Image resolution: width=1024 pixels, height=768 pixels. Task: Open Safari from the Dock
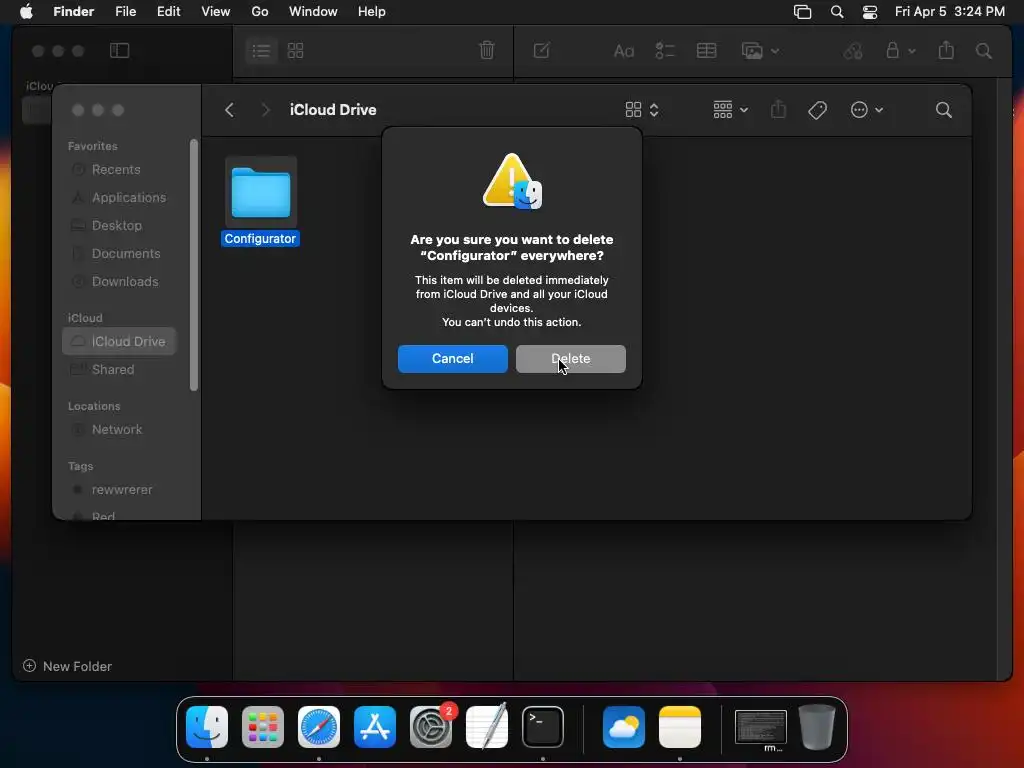point(319,727)
